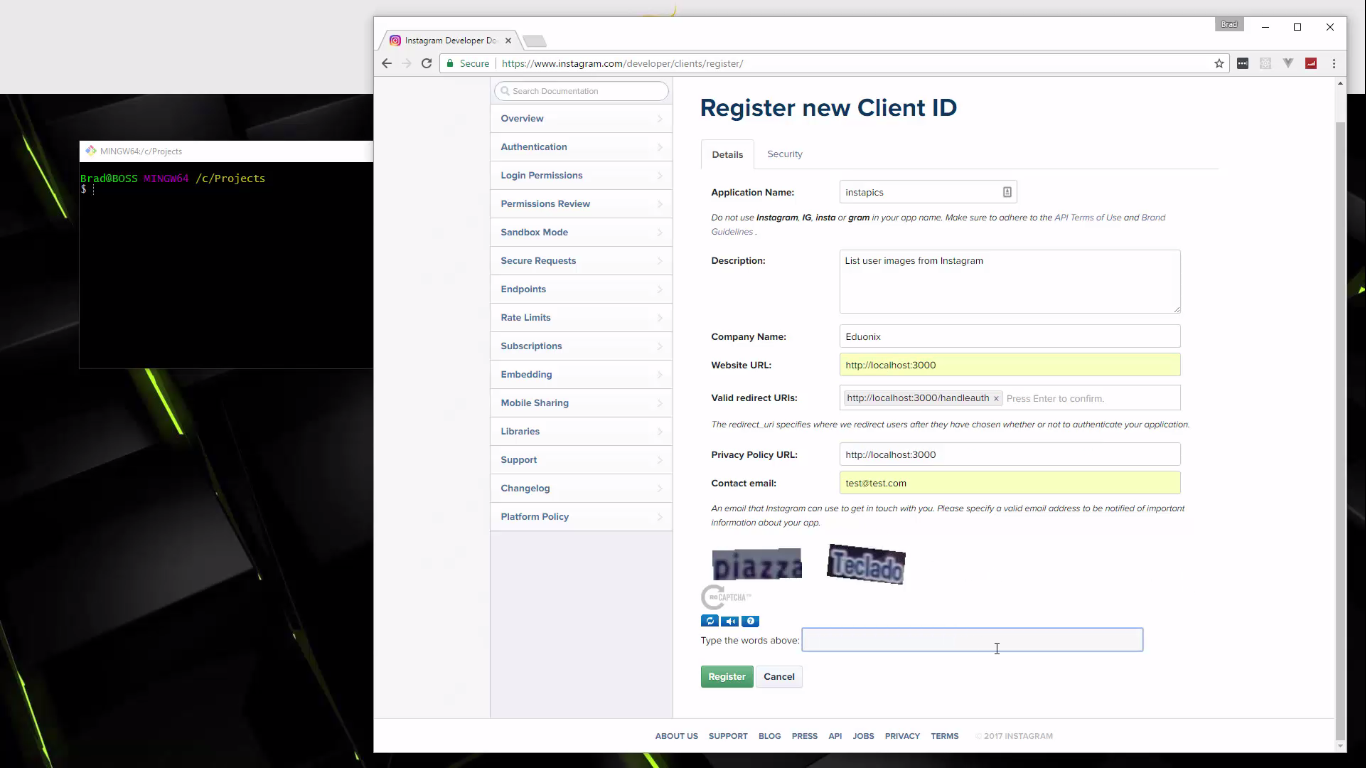
Task: Open PRESS footer link
Action: [805, 736]
